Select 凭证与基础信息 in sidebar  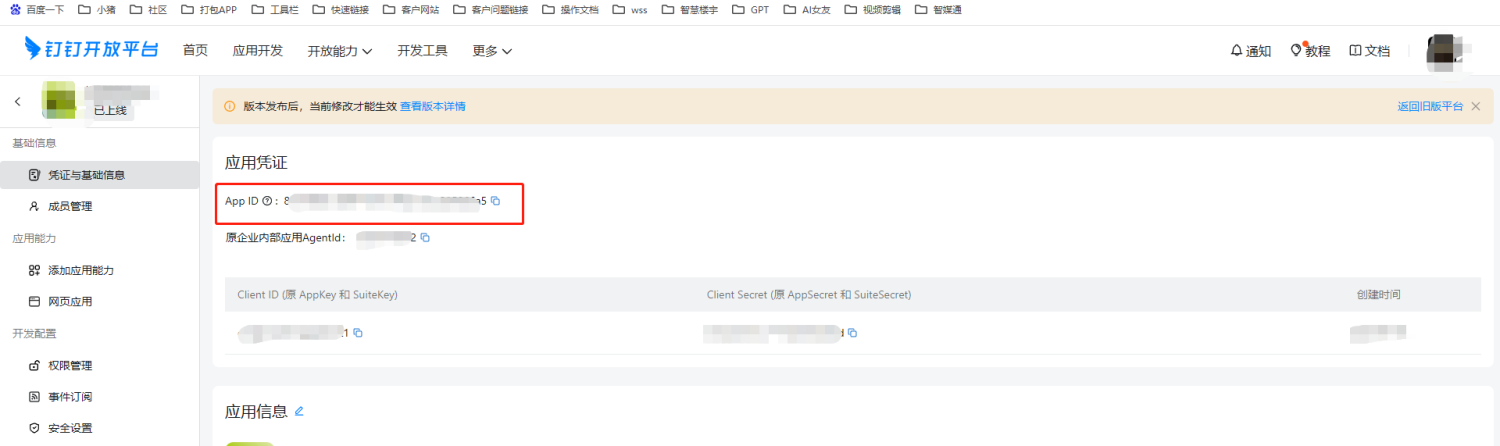coord(99,175)
